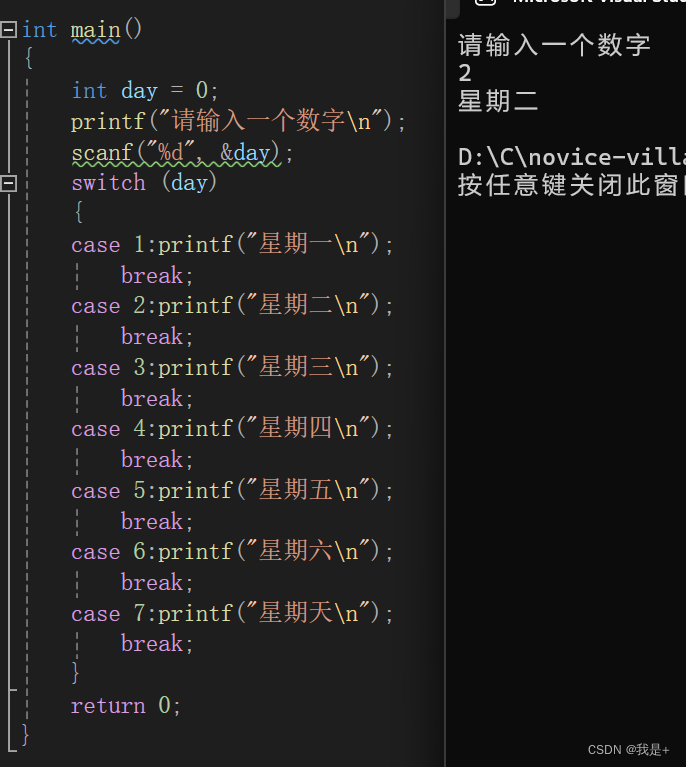This screenshot has width=686, height=767.
Task: Click console message 按任意键关闭此窗
Action: [572, 186]
